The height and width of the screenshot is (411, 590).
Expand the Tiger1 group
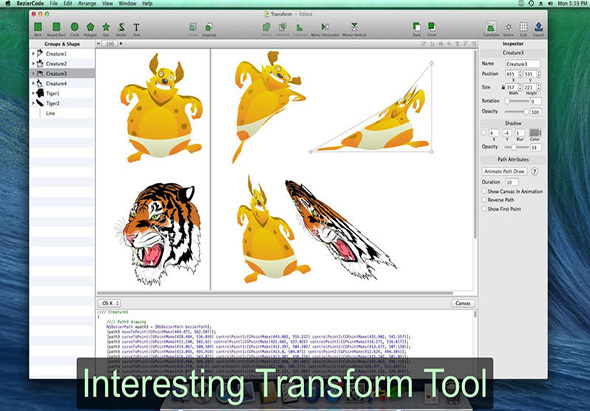click(x=33, y=93)
